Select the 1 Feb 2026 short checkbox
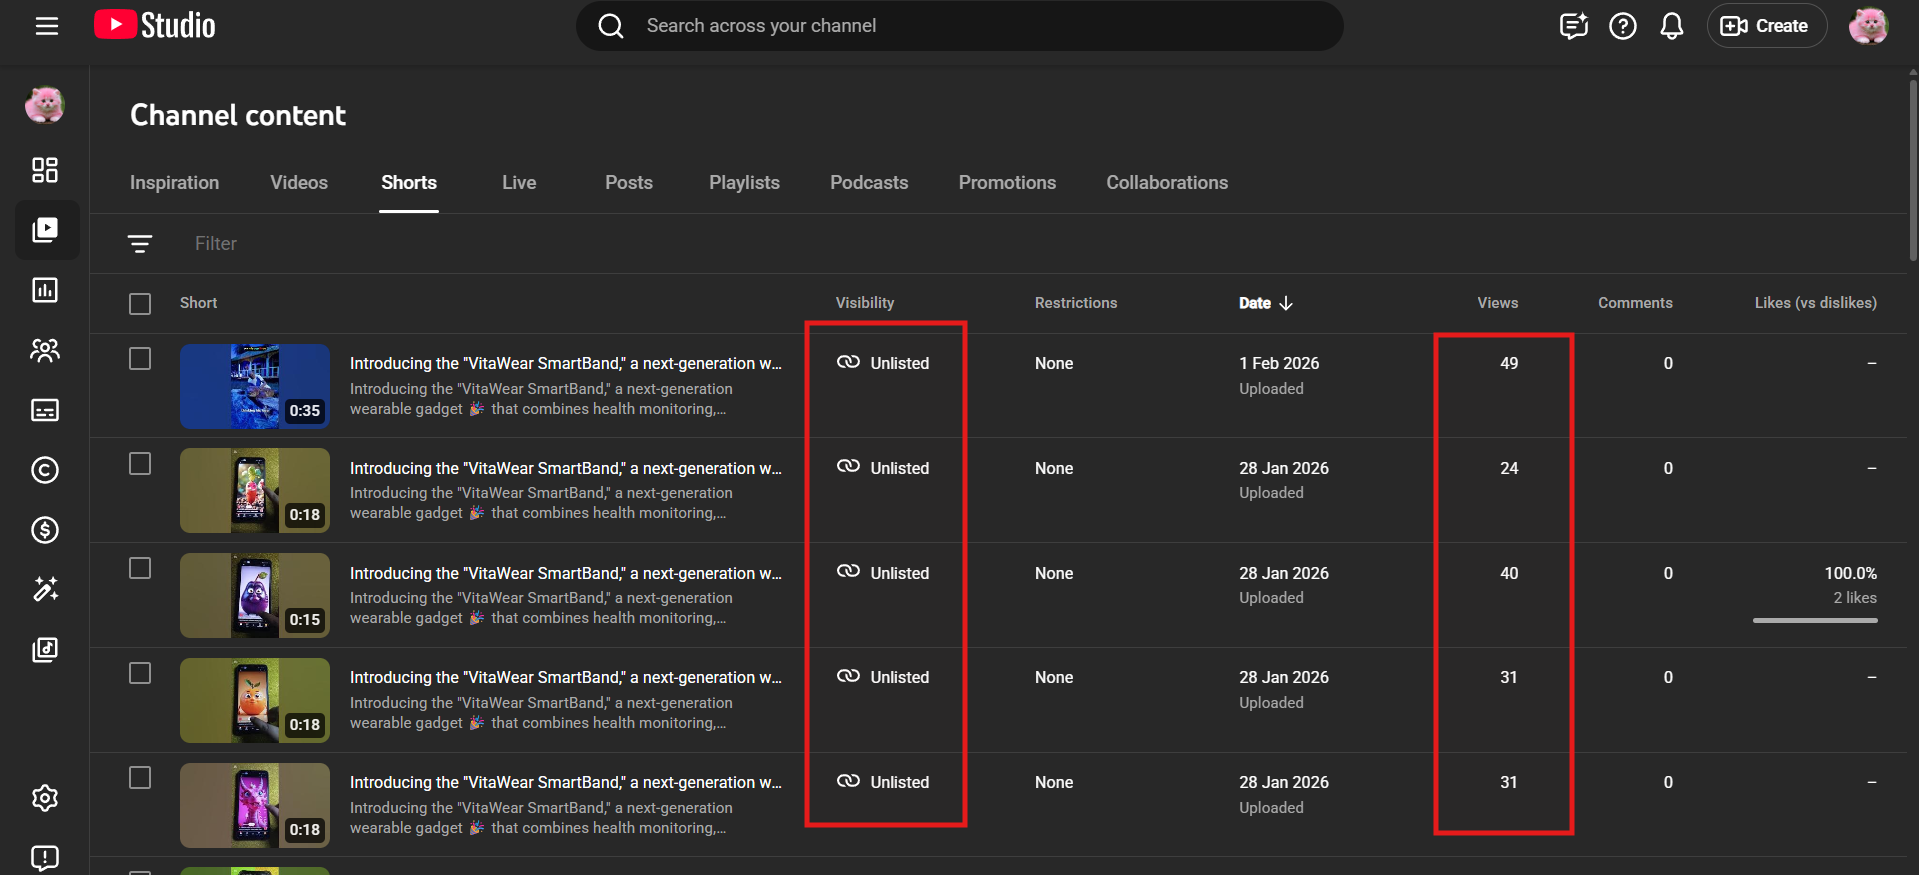The image size is (1919, 875). click(140, 359)
